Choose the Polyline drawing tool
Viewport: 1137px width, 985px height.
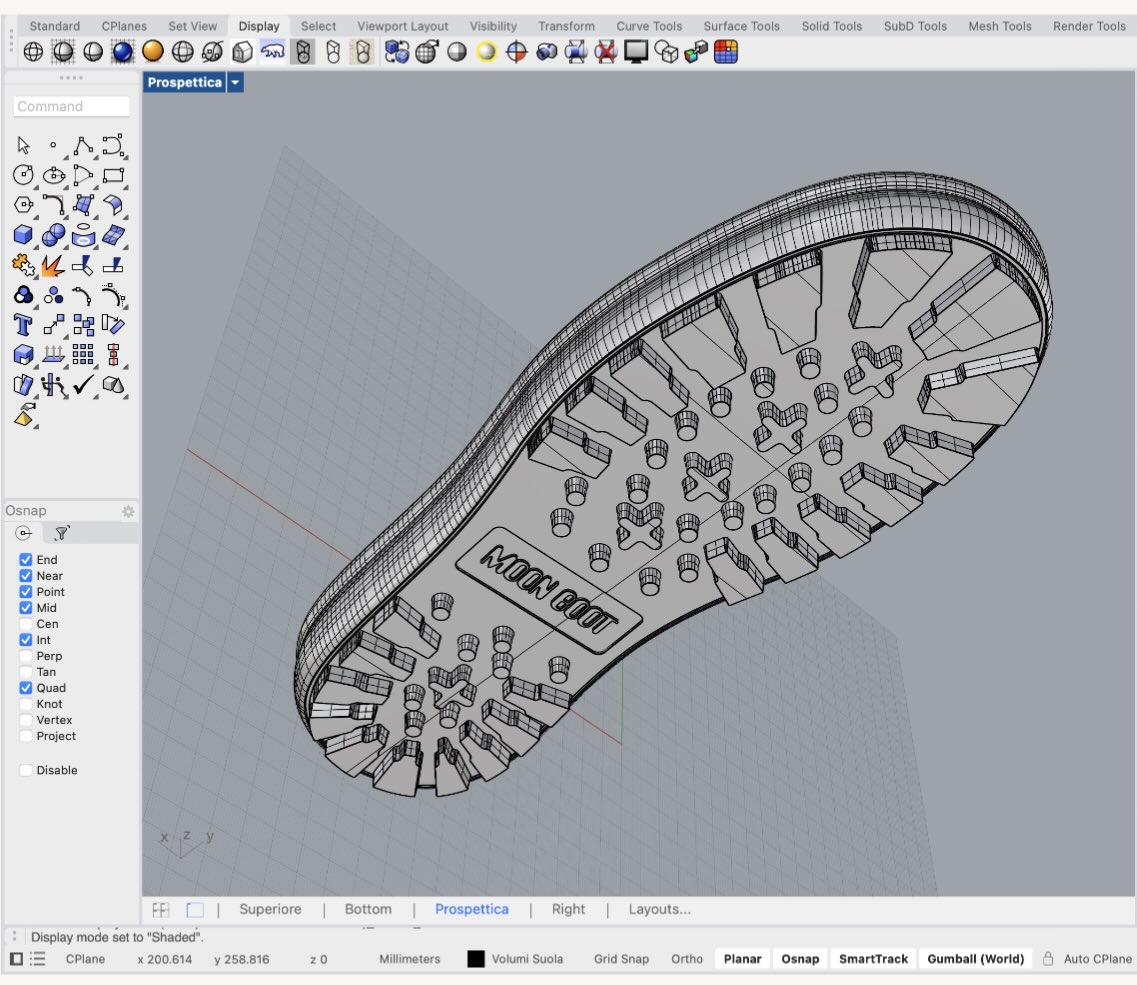point(83,145)
